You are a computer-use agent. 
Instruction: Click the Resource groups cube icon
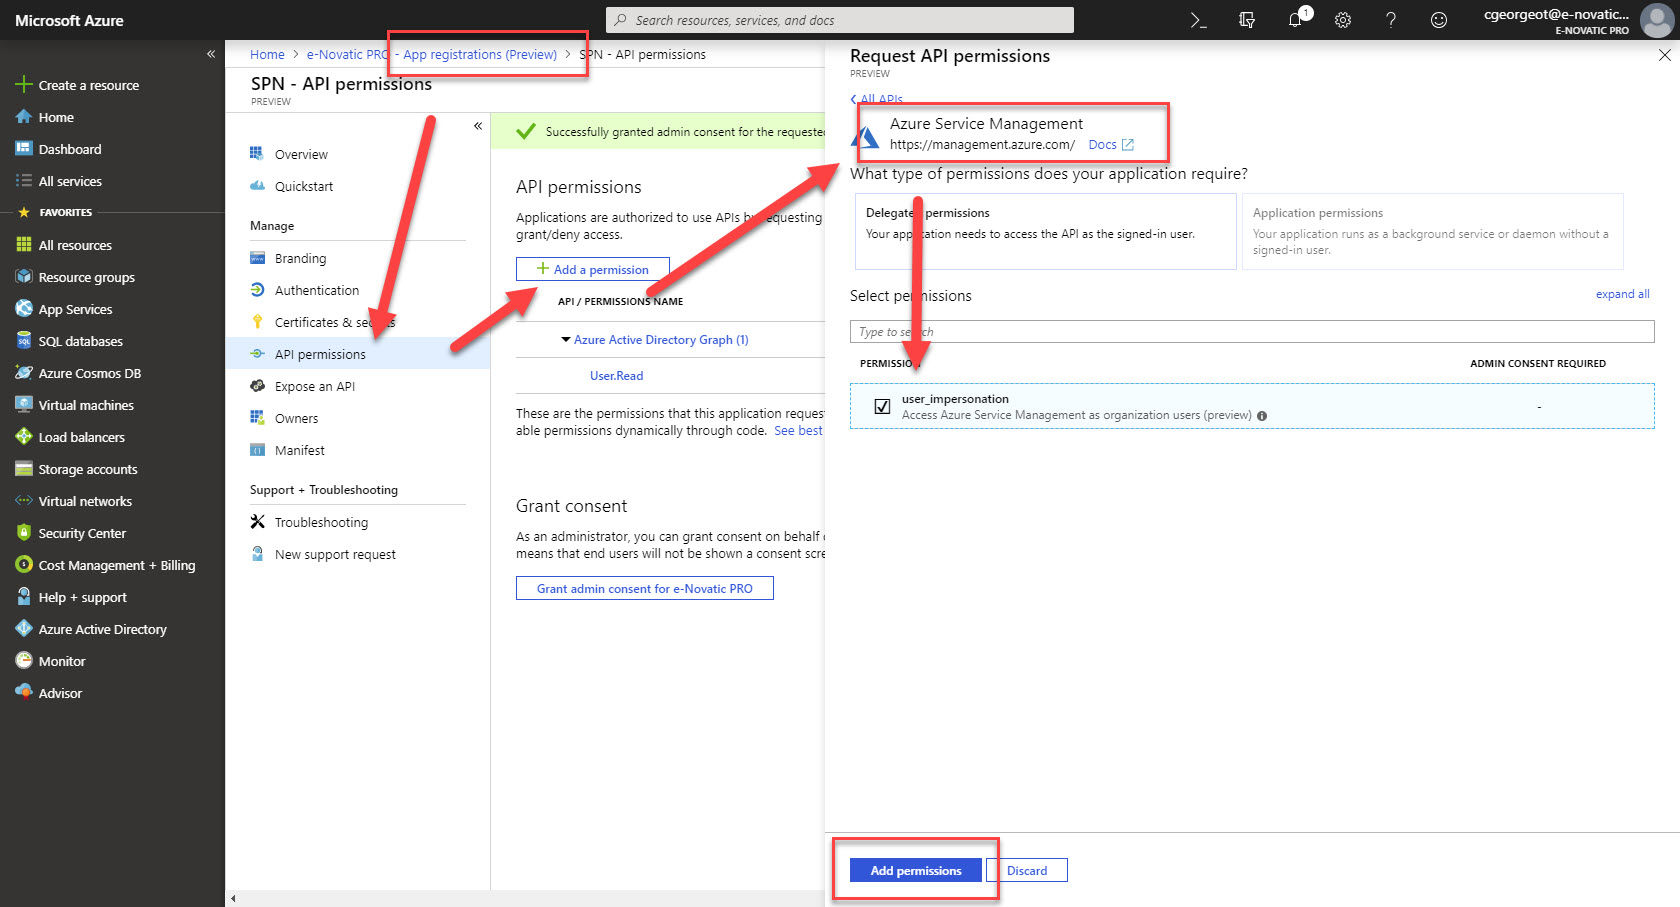click(x=24, y=277)
